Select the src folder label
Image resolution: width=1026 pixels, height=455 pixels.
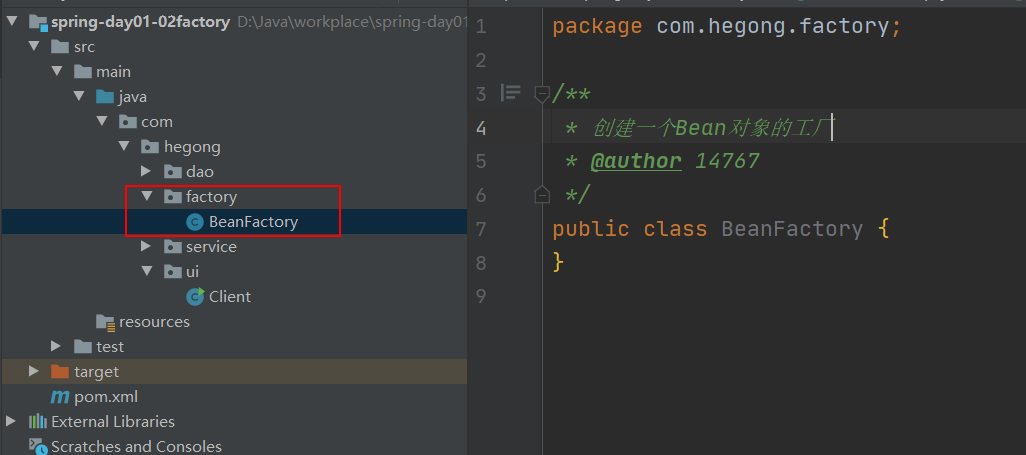pos(84,47)
